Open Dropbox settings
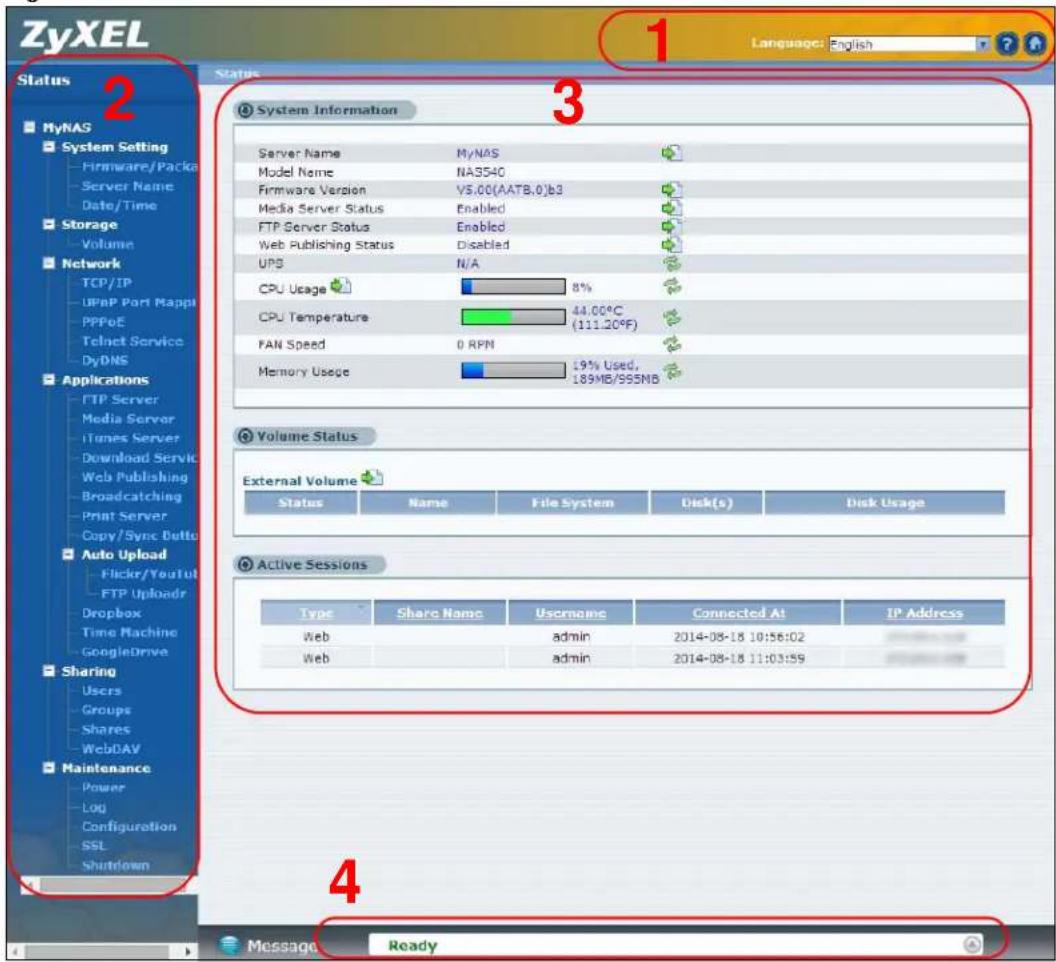The image size is (1056, 962). tap(111, 613)
